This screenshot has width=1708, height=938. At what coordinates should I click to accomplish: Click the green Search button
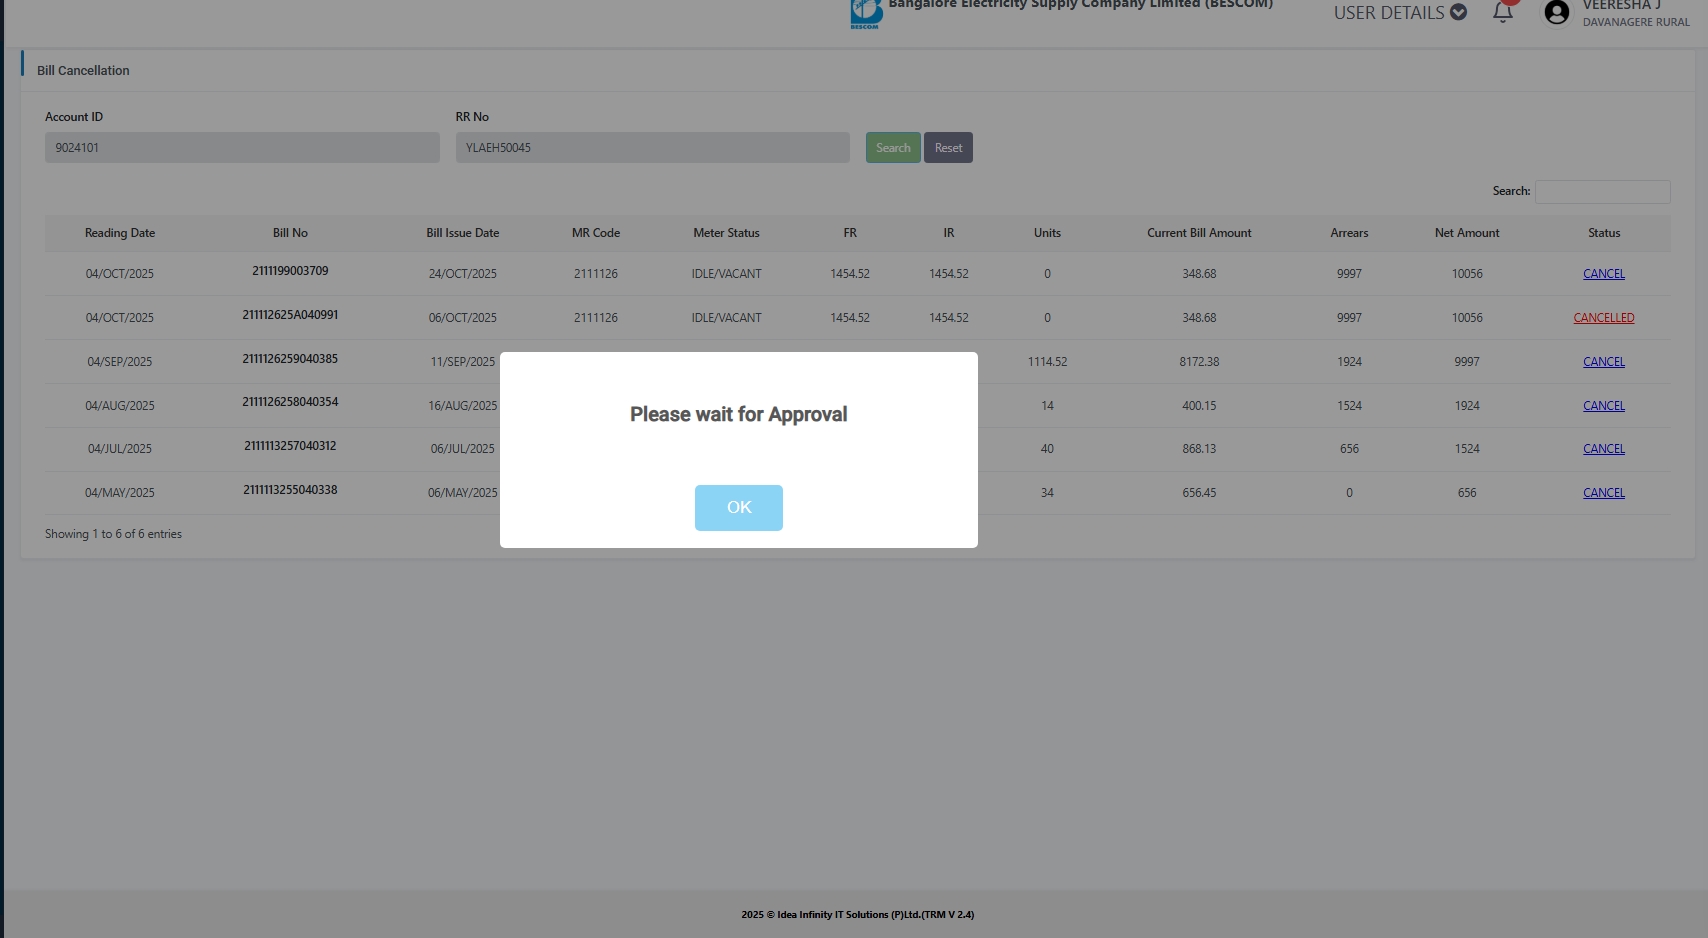tap(893, 148)
